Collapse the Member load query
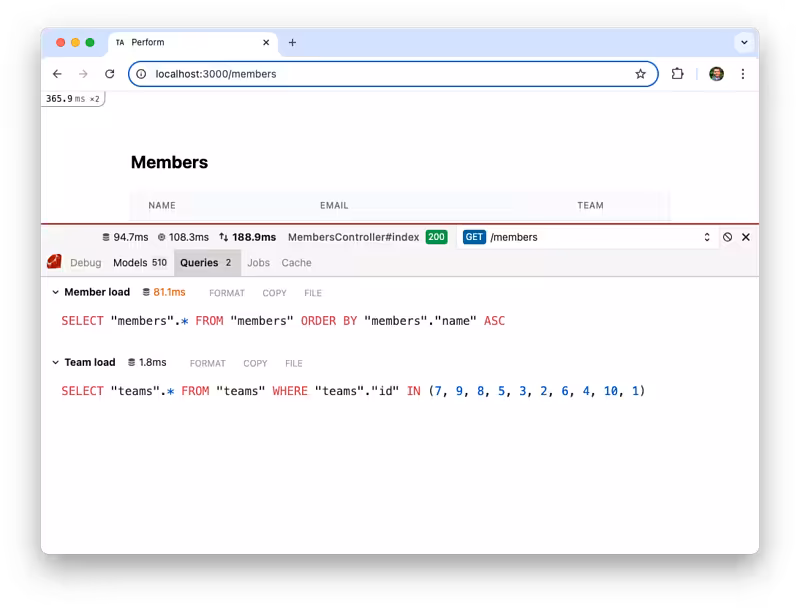This screenshot has width=800, height=608. pos(55,292)
